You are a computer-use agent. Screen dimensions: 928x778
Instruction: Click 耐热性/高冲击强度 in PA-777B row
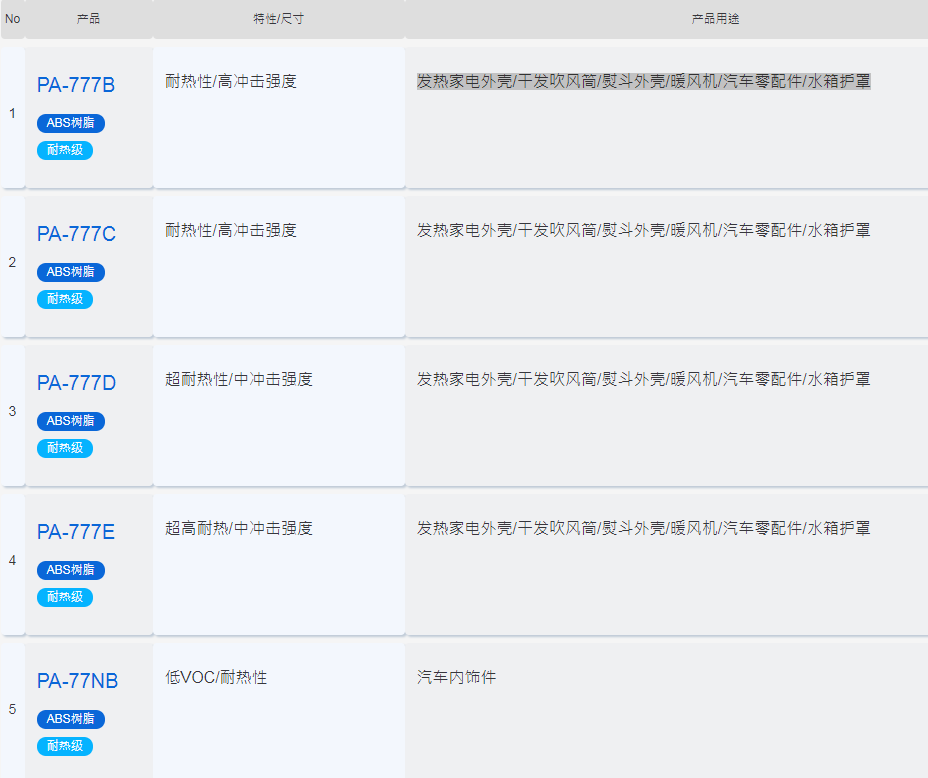(231, 81)
